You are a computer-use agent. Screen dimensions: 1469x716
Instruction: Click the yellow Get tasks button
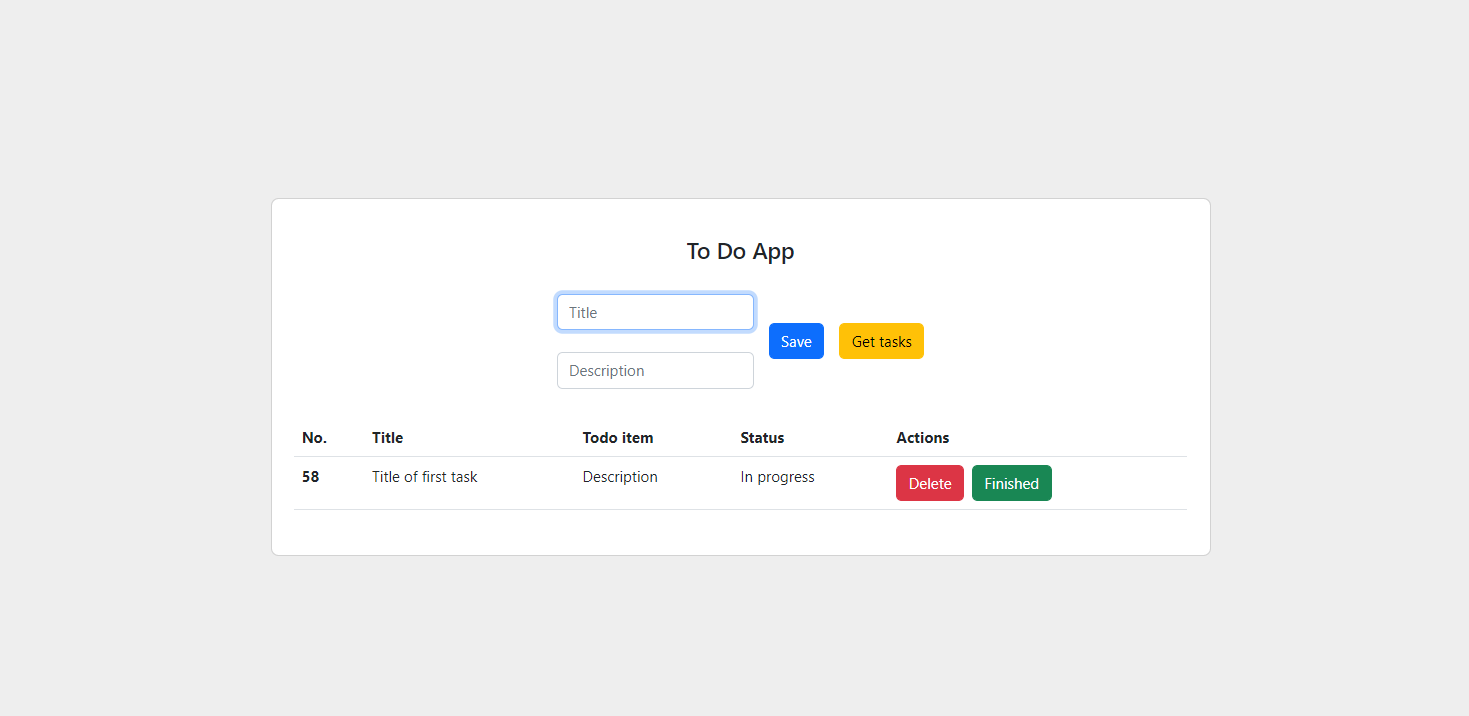pyautogui.click(x=881, y=341)
